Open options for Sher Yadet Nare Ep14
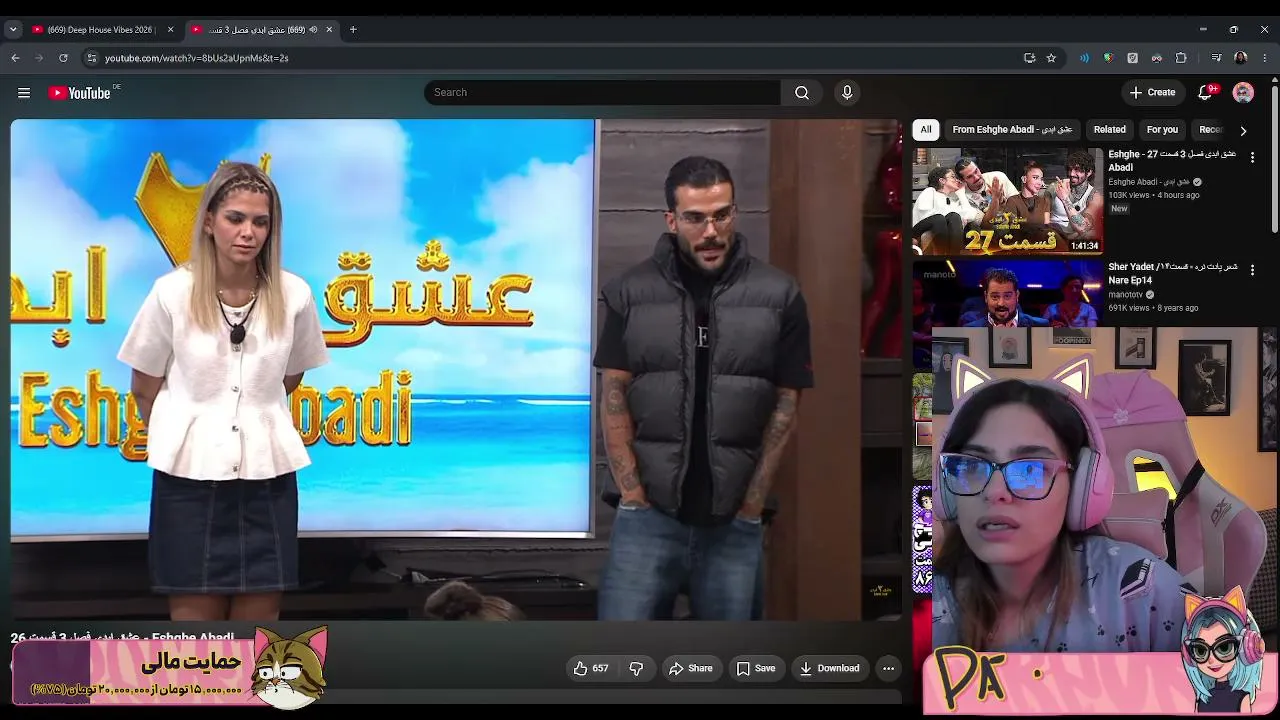1280x720 pixels. click(1252, 270)
